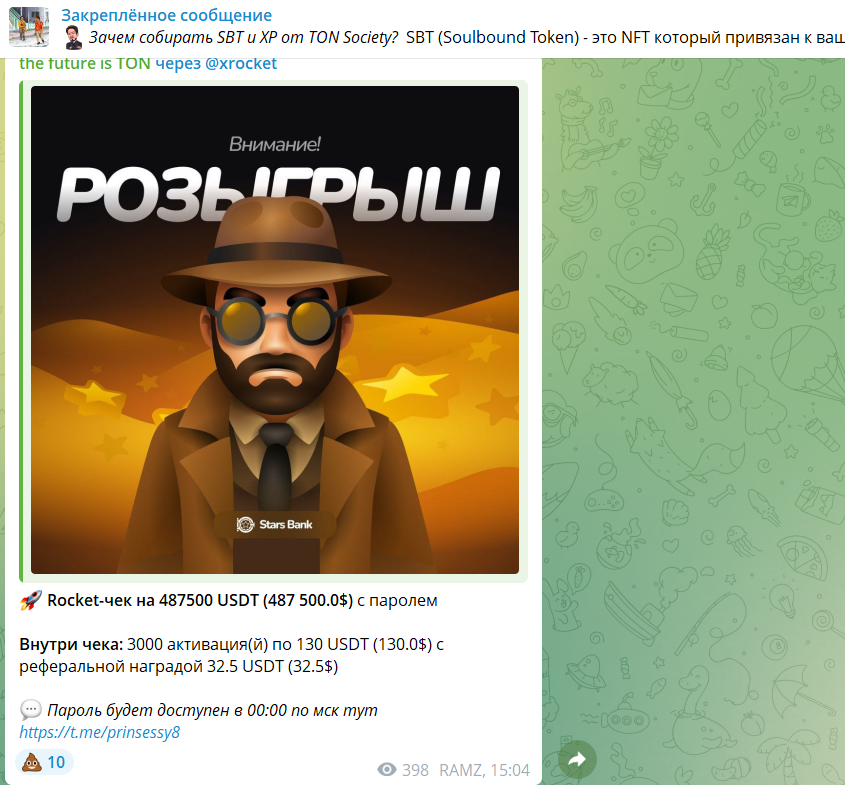The height and width of the screenshot is (785, 845).
Task: Open the РОЗЫГРЫШ giveaway image
Action: [275, 330]
